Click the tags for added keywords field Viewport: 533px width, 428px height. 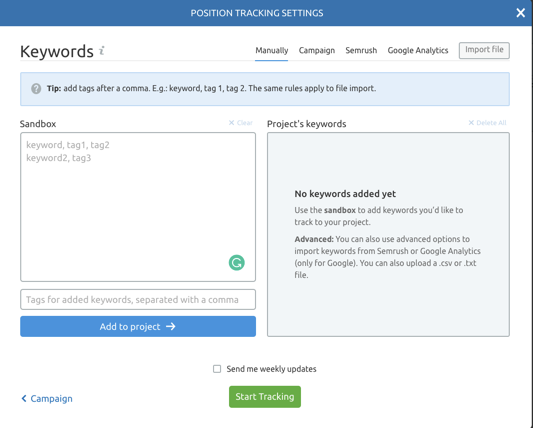click(138, 299)
